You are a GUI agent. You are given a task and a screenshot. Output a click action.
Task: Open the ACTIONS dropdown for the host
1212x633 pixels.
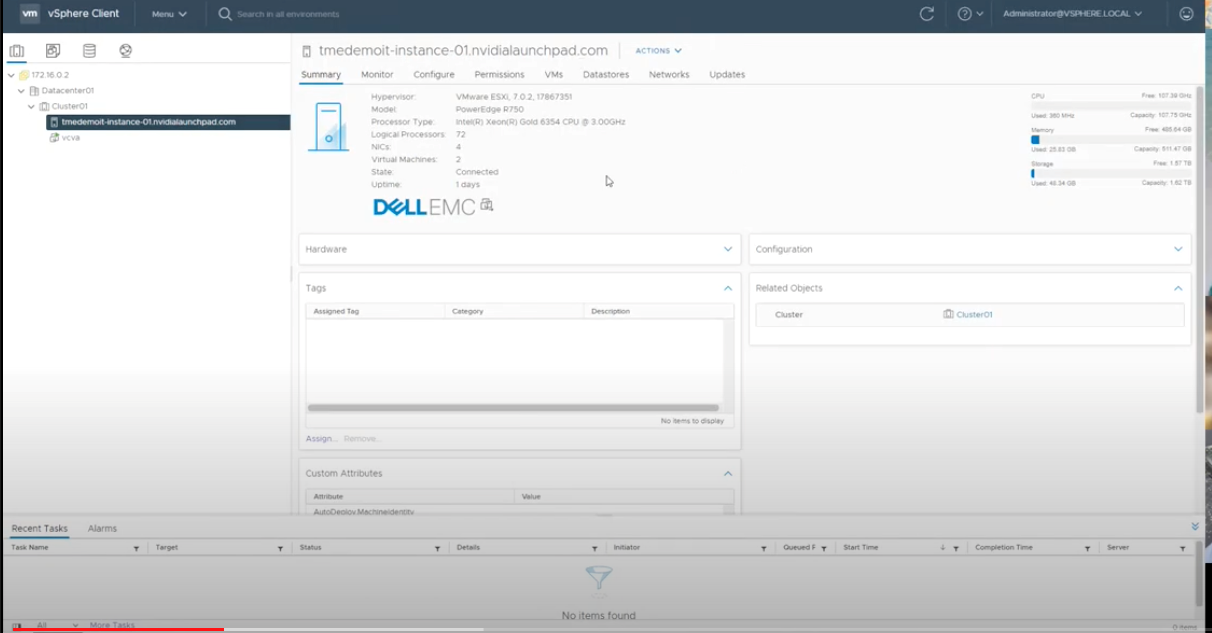point(658,51)
